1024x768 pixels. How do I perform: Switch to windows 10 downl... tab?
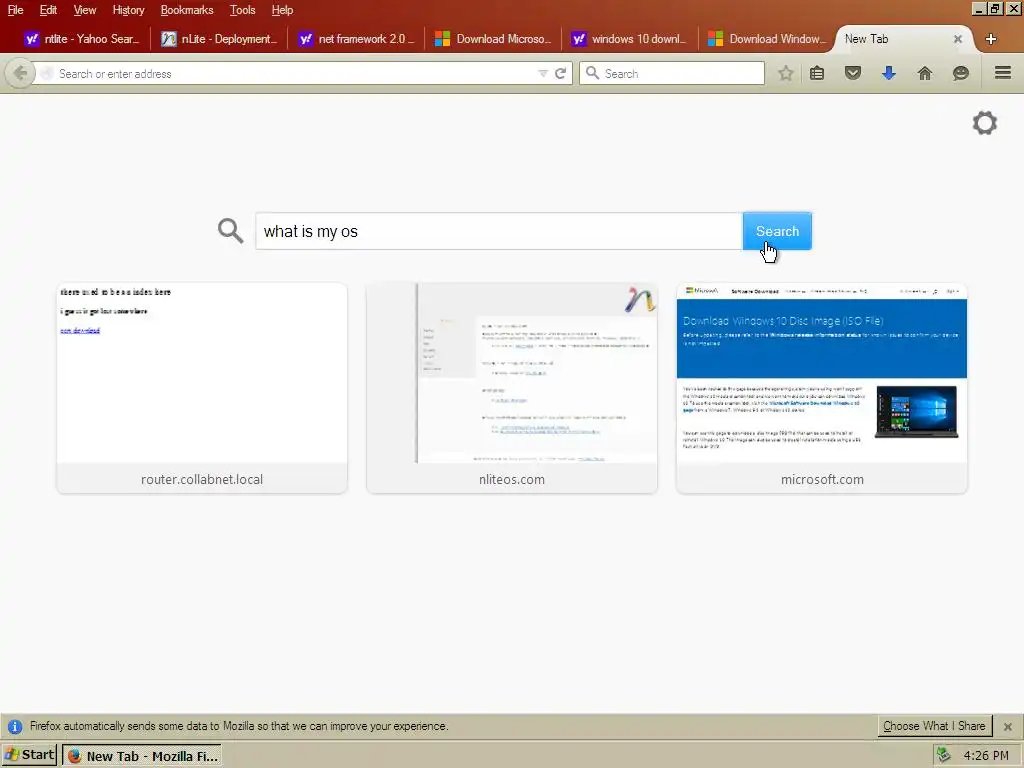tap(630, 39)
